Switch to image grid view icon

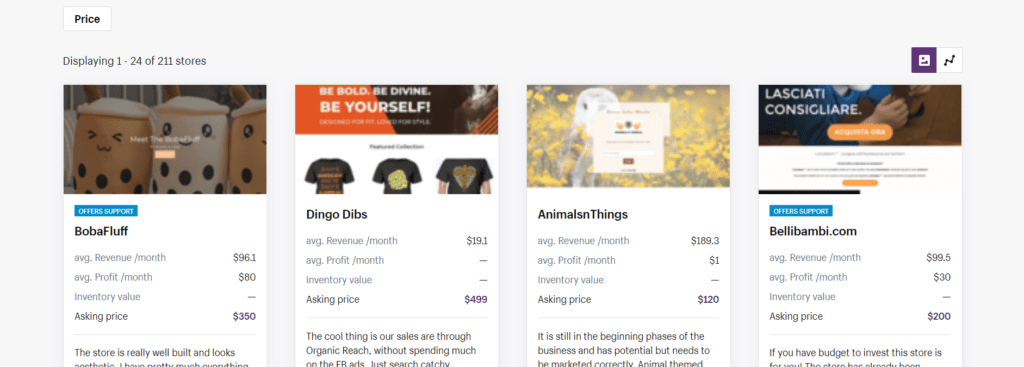924,60
